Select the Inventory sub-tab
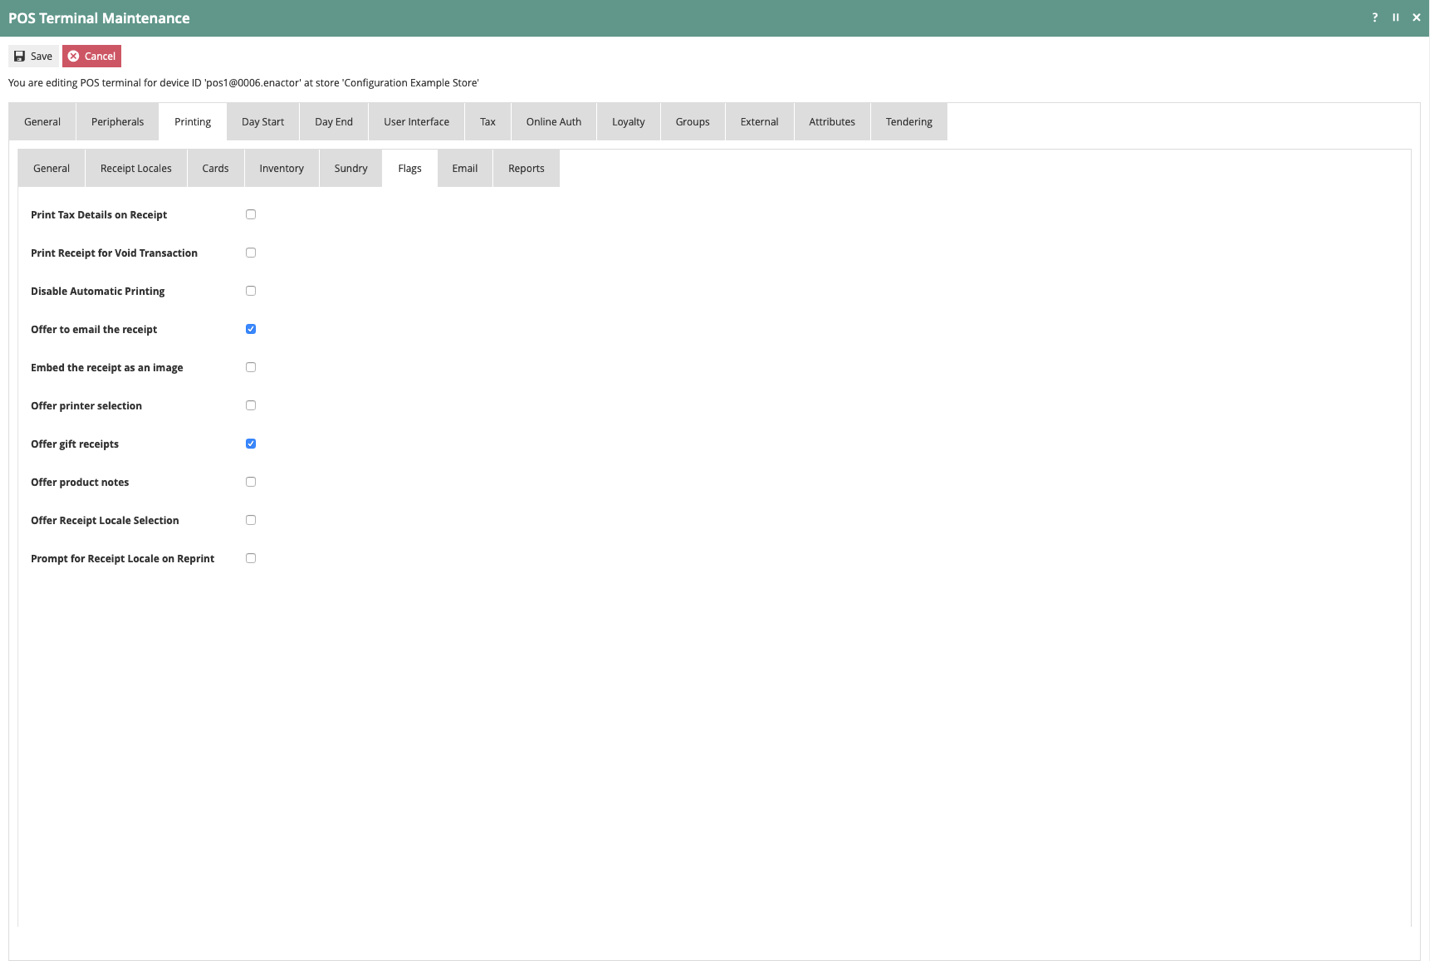 [282, 168]
